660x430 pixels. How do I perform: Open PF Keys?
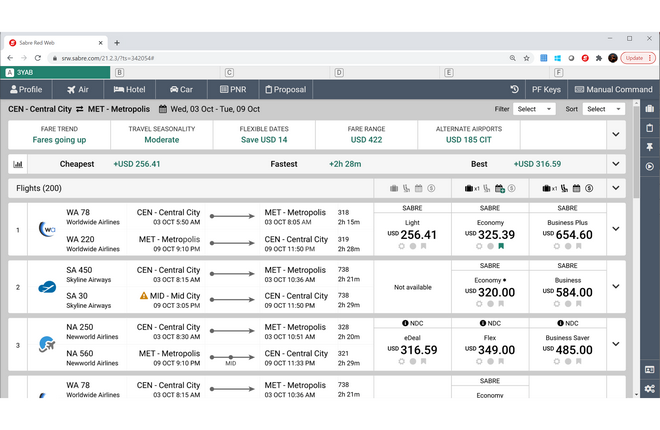(x=546, y=89)
